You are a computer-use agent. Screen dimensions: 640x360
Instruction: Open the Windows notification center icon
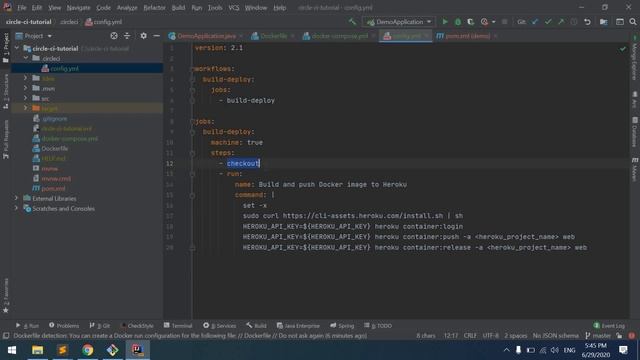(623, 350)
